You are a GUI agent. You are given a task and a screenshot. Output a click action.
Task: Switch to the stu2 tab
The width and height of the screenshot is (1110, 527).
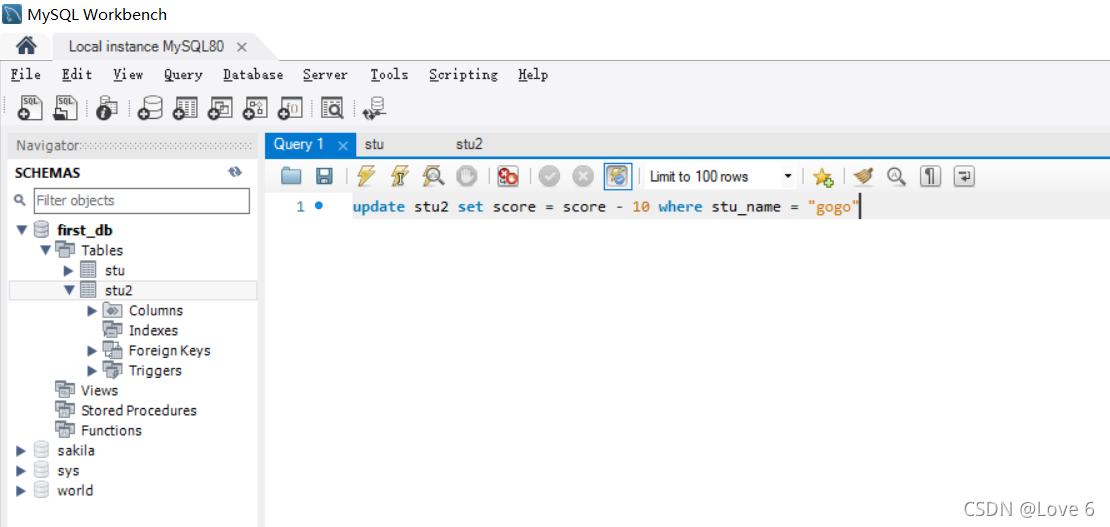coord(469,144)
